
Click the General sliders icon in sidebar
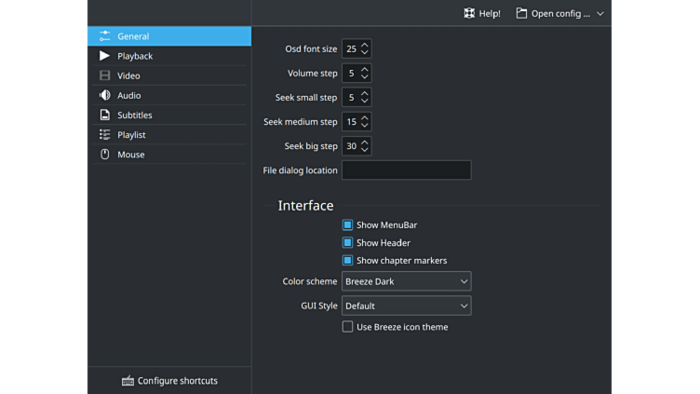[x=104, y=36]
